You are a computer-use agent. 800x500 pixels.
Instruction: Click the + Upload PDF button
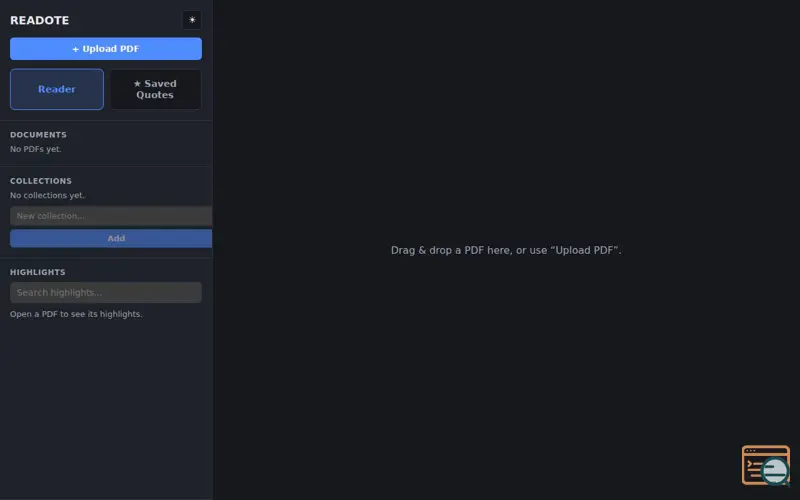[106, 48]
